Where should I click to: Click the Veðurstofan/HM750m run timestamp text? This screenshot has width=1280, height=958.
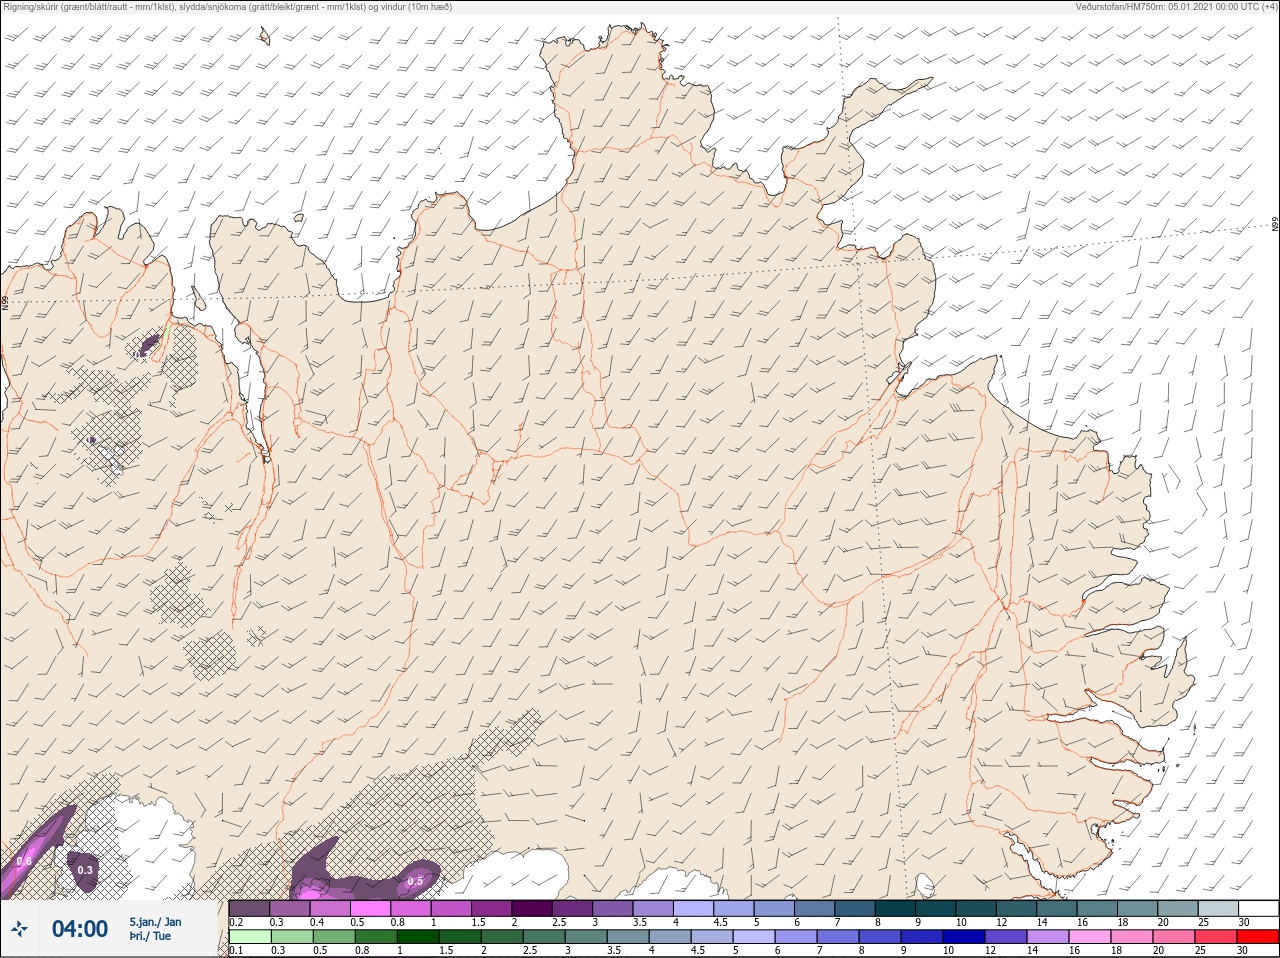click(1176, 7)
